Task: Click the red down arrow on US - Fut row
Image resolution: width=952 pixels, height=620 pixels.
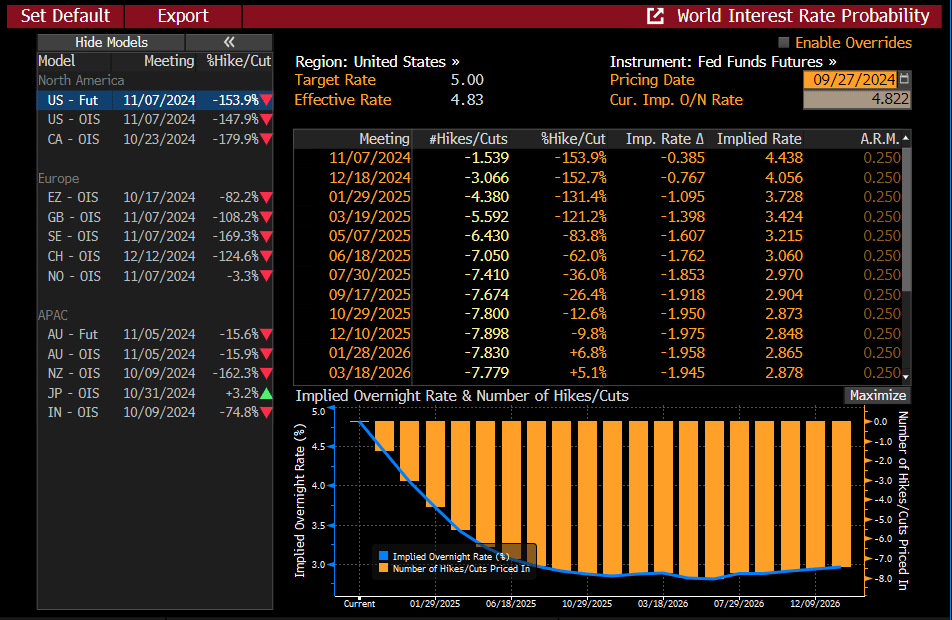Action: pyautogui.click(x=266, y=100)
